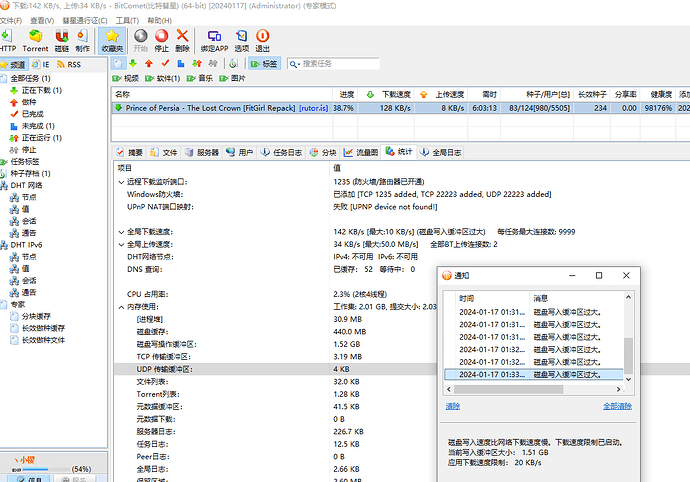Open the Comet Passport (彗星通行证) menu

[85, 21]
